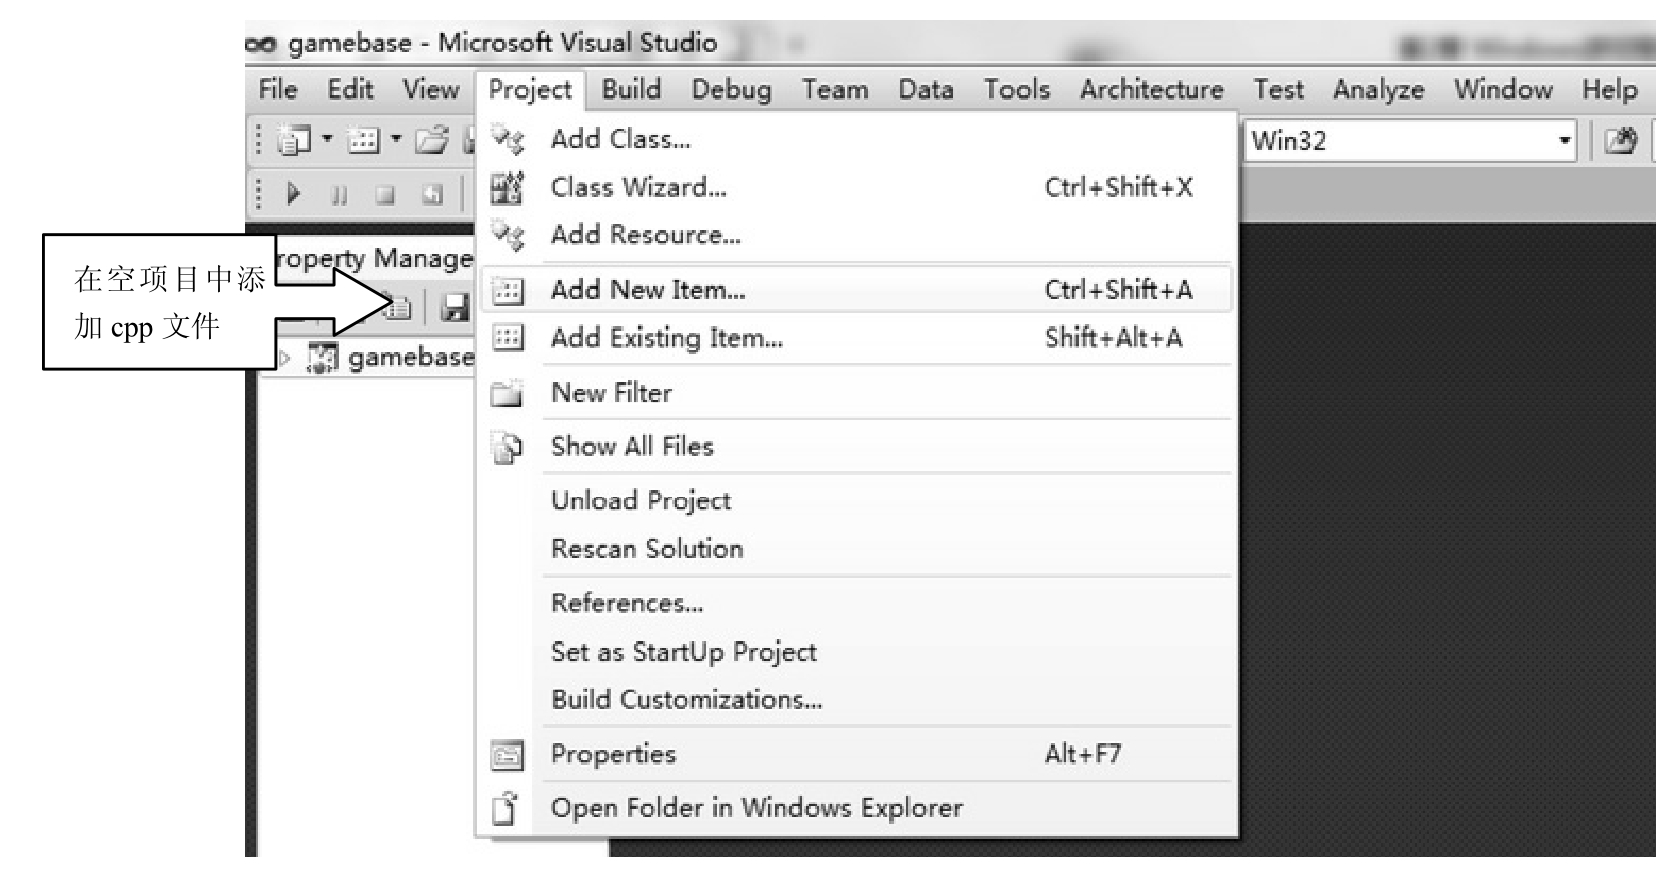Click the Class Wizard icon
1673x870 pixels.
point(508,188)
